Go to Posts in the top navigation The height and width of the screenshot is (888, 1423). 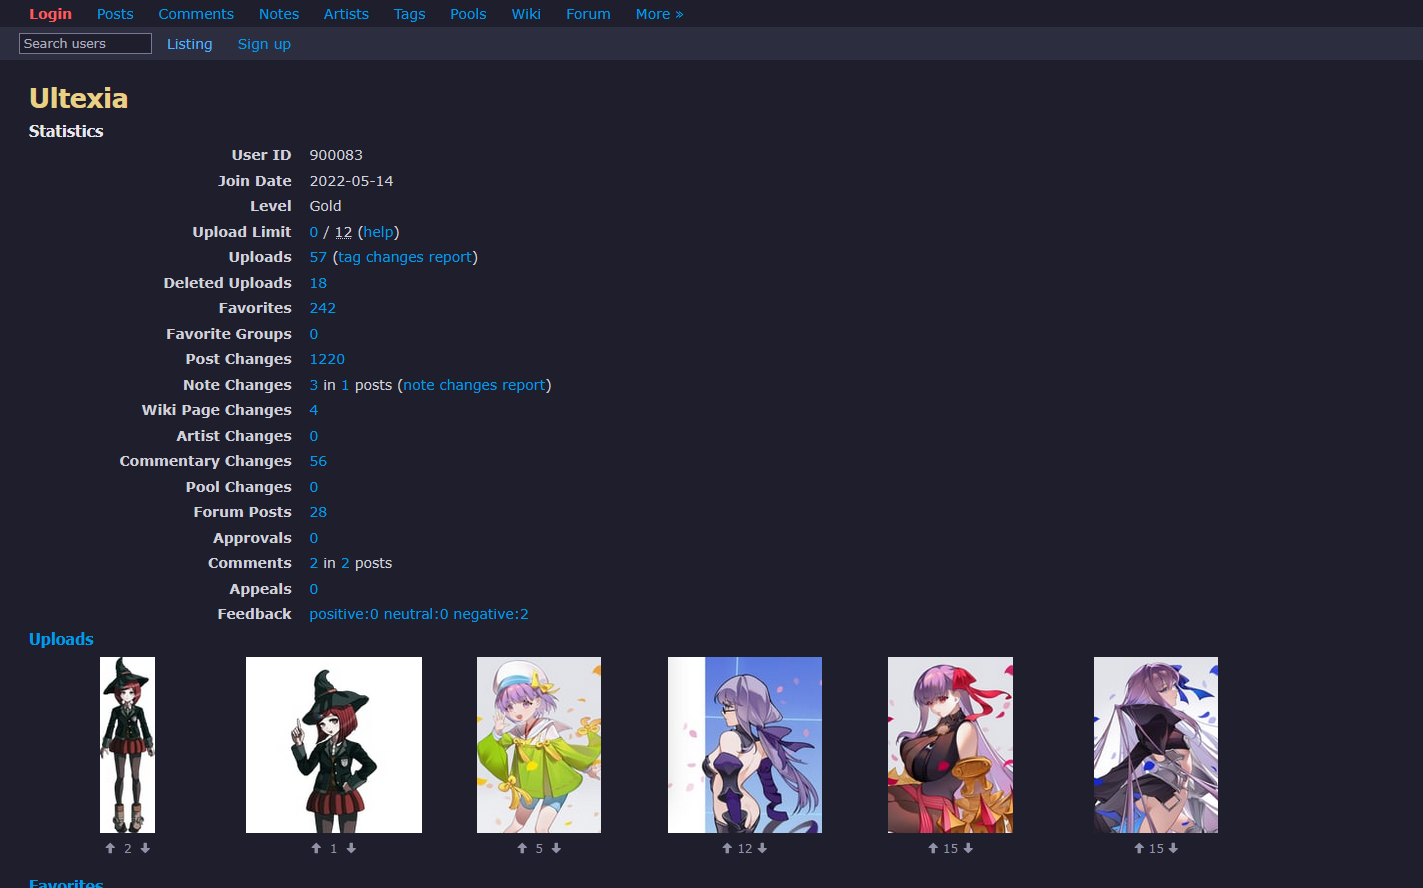click(115, 14)
